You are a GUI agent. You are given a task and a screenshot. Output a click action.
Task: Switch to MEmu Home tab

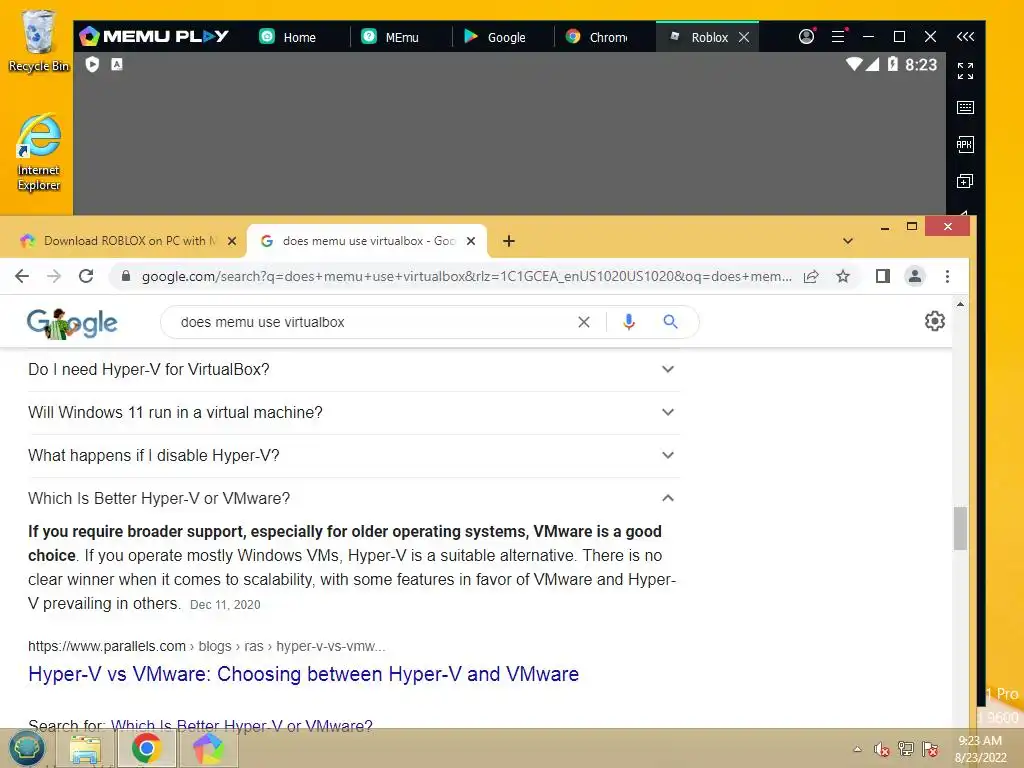[x=300, y=37]
